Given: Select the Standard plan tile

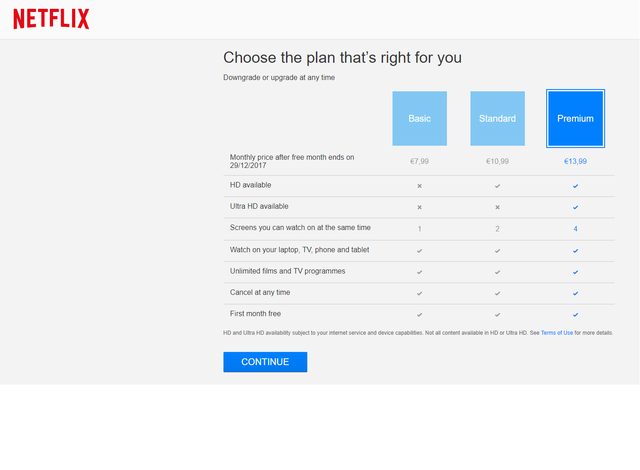Looking at the screenshot, I should pyautogui.click(x=498, y=118).
